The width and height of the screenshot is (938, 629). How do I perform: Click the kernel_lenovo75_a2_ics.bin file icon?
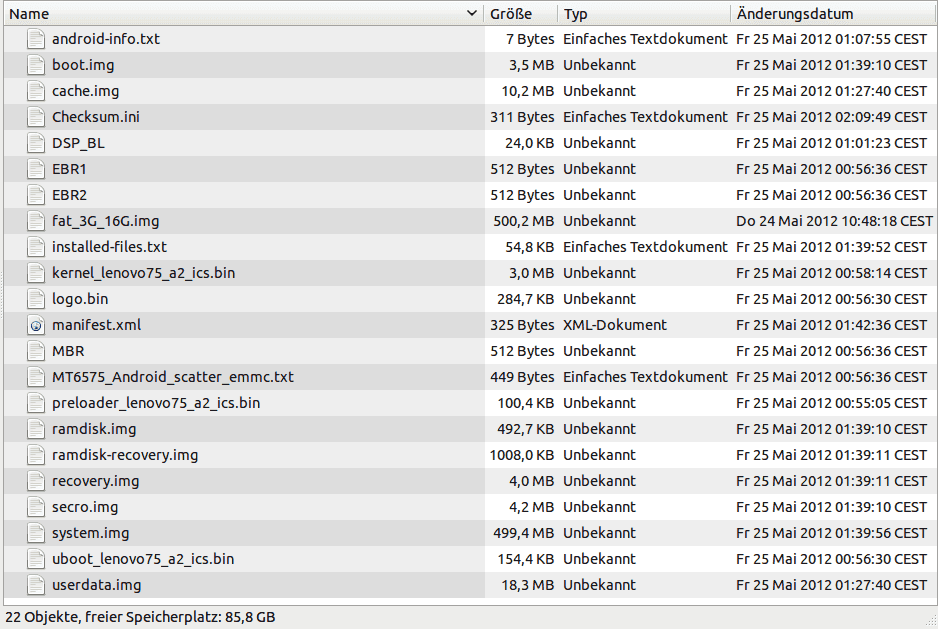click(36, 273)
